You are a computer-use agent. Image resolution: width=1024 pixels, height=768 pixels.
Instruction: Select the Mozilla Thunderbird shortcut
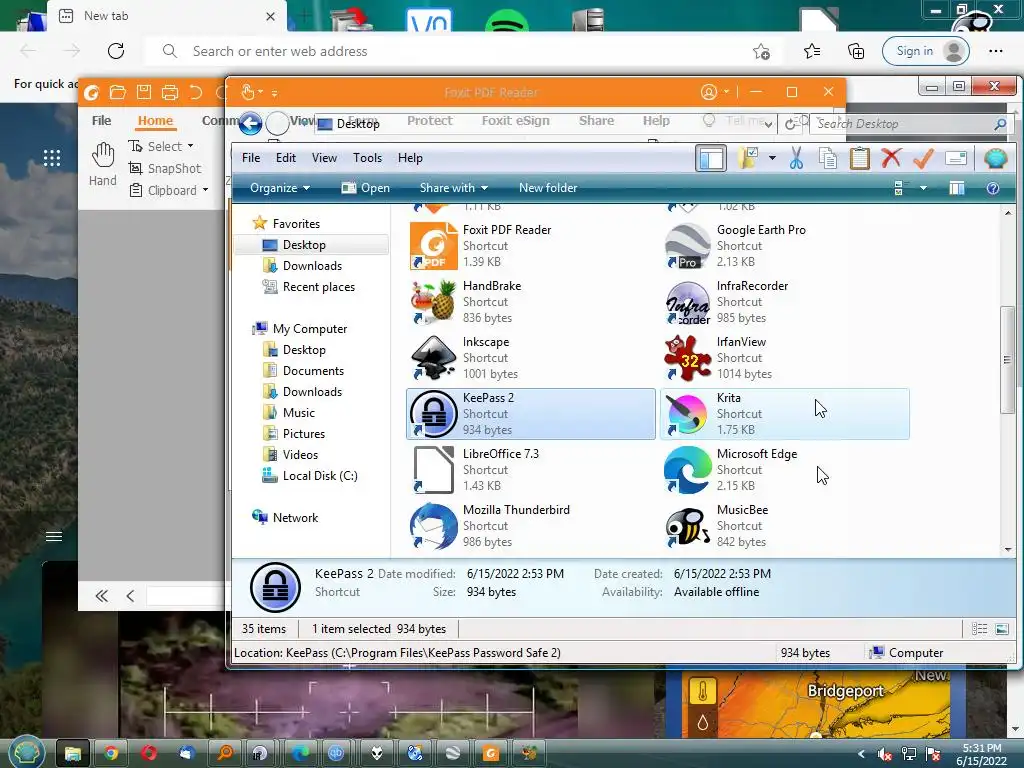coord(530,526)
